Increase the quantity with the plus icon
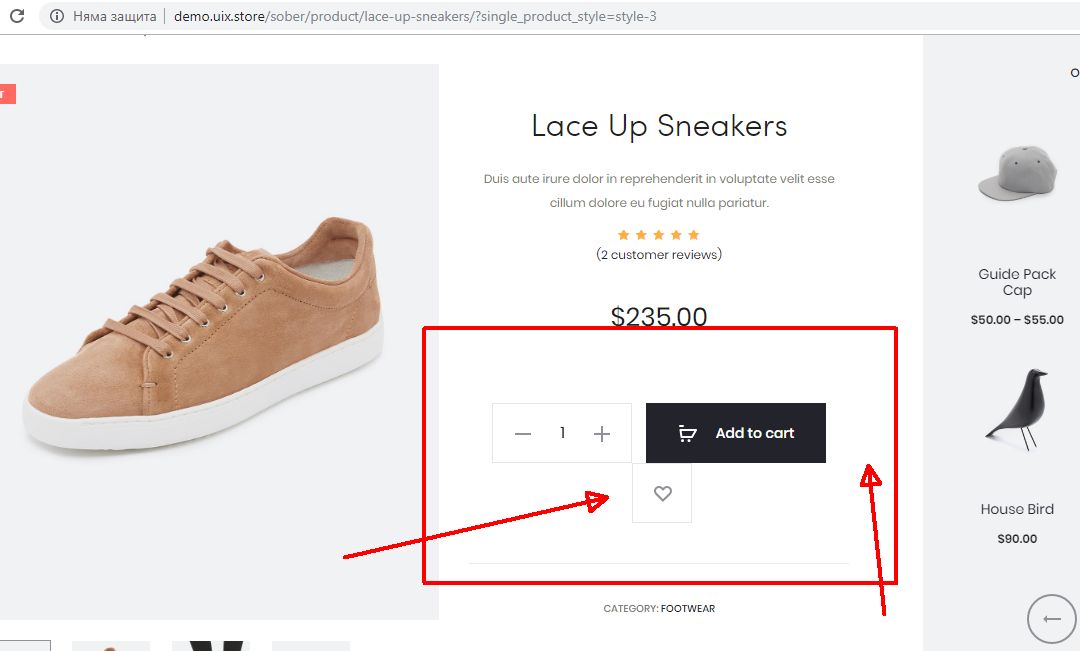 click(x=601, y=434)
